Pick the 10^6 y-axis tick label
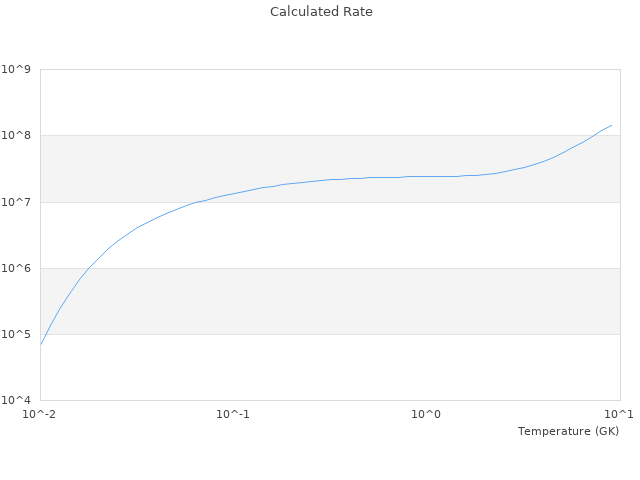Image resolution: width=640 pixels, height=480 pixels. click(x=17, y=268)
